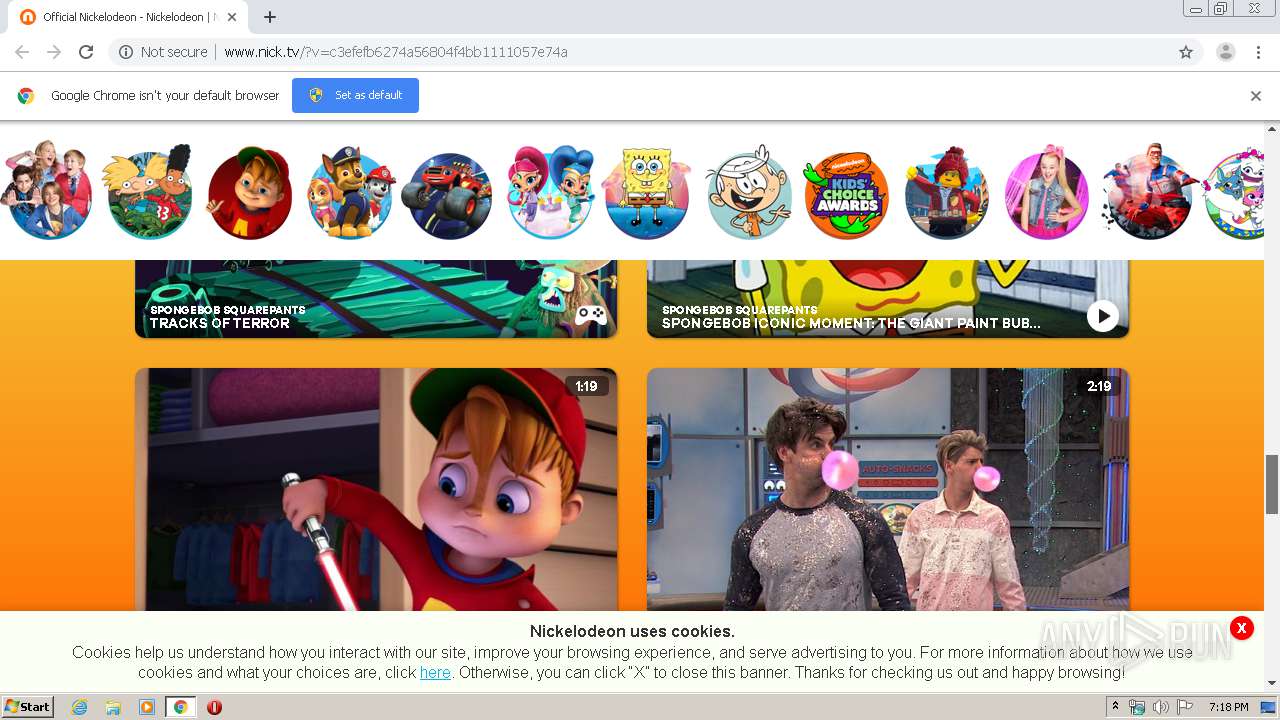Open The Loud House character circle

(748, 193)
